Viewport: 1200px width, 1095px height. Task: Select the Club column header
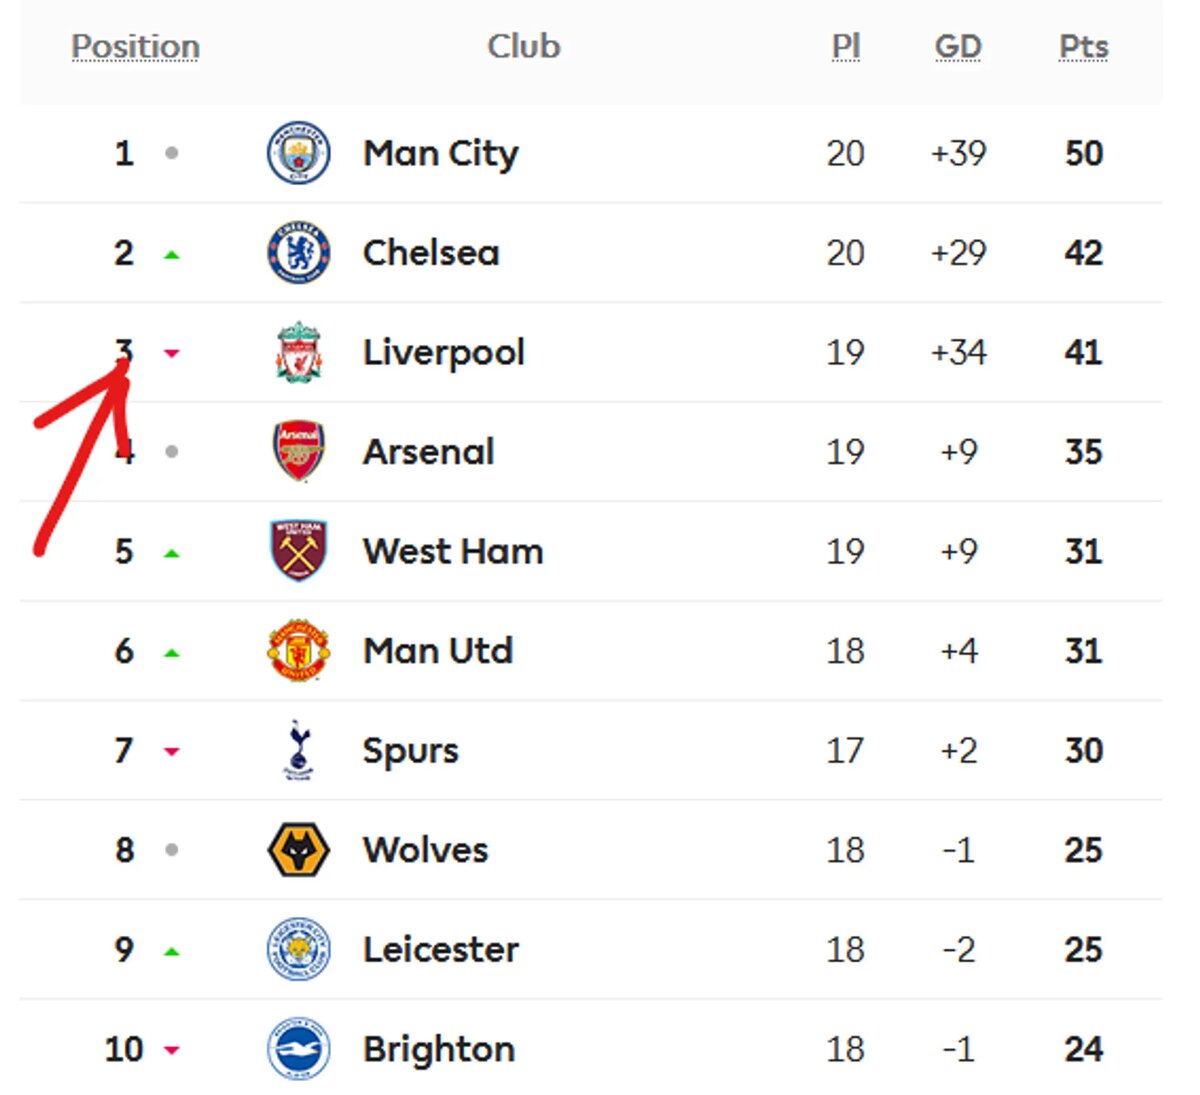click(524, 46)
